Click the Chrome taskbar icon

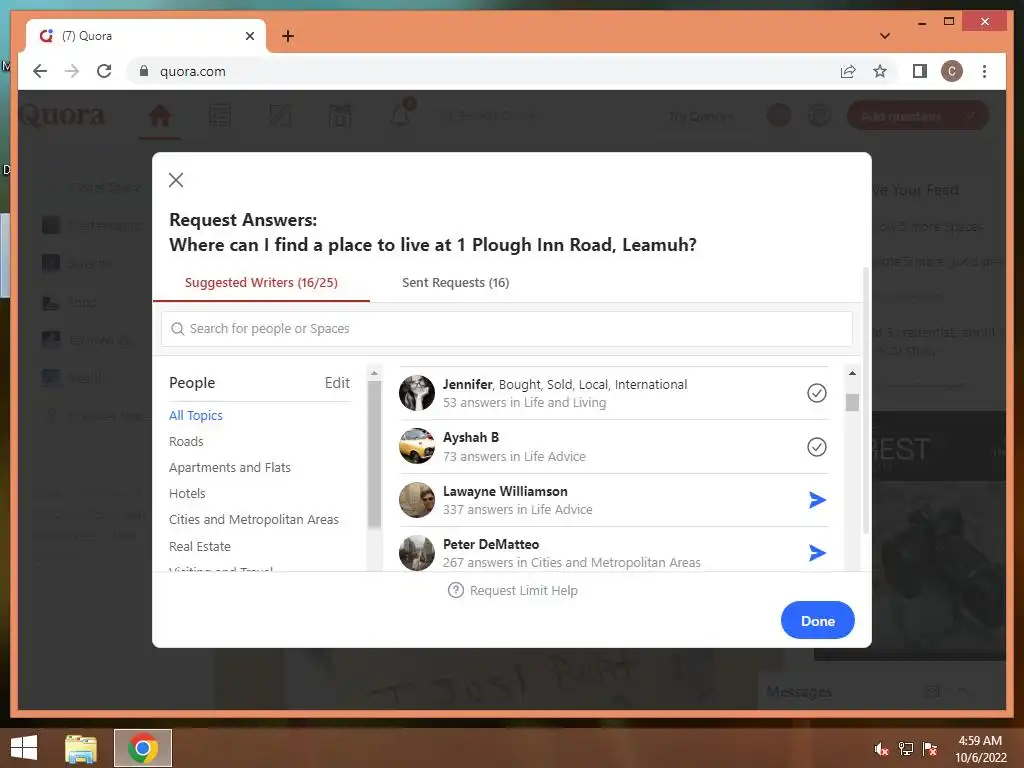coord(142,748)
